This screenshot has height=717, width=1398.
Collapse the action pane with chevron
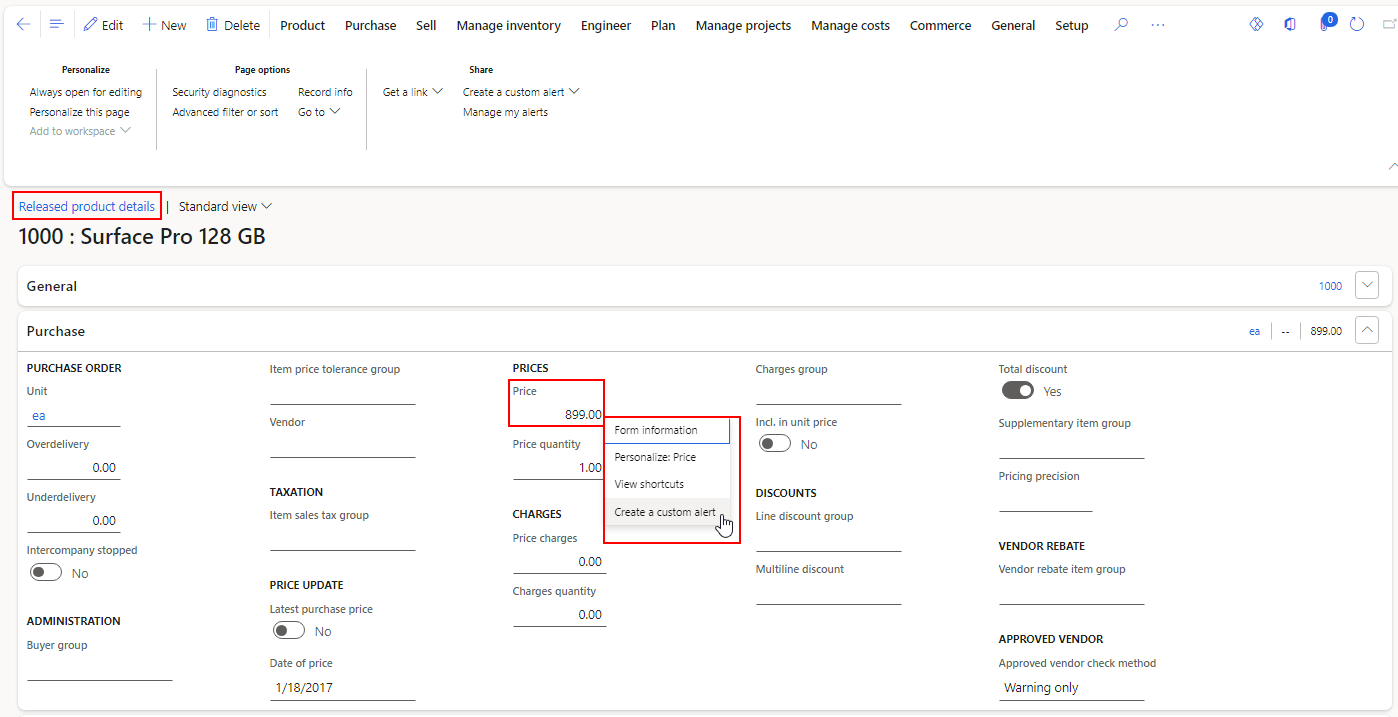click(1392, 166)
